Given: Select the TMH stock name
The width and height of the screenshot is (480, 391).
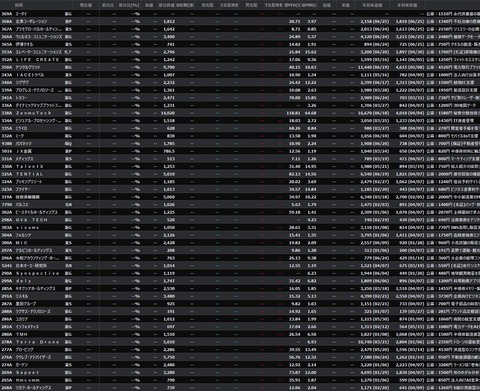Looking at the screenshot, I should coord(22,334).
